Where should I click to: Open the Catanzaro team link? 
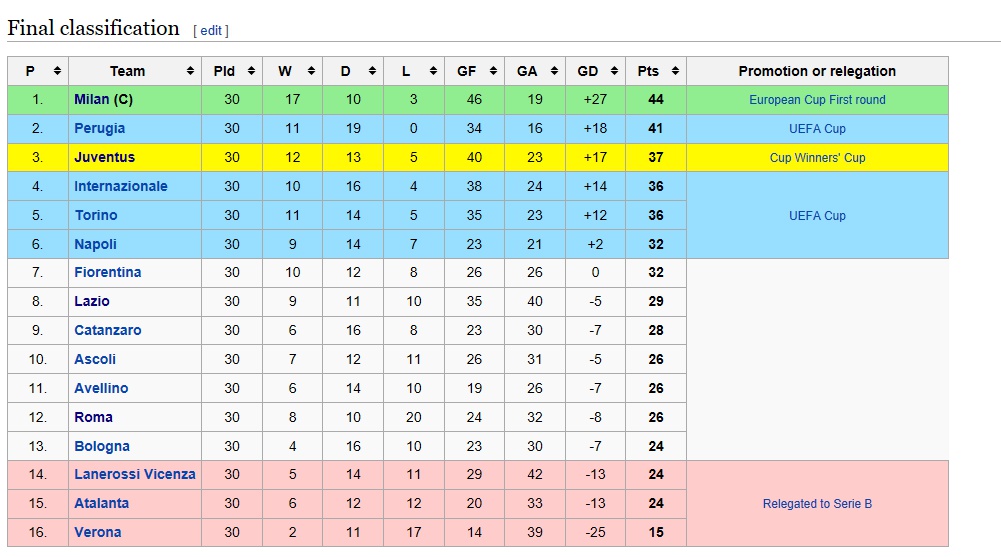[x=108, y=330]
